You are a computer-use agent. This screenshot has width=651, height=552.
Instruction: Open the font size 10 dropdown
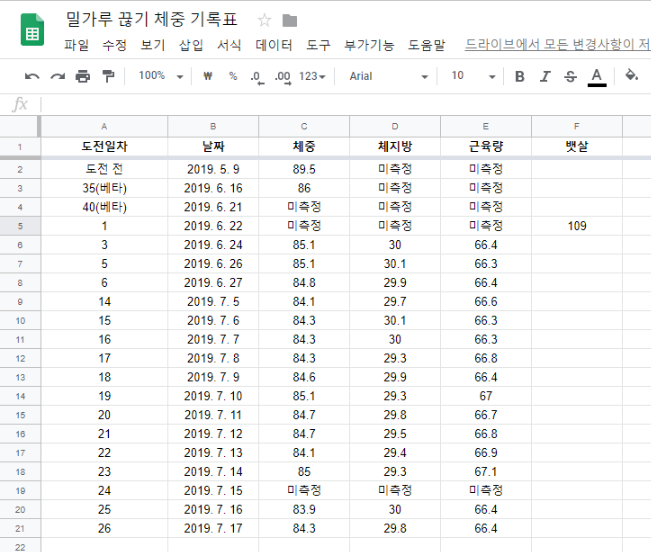(473, 76)
